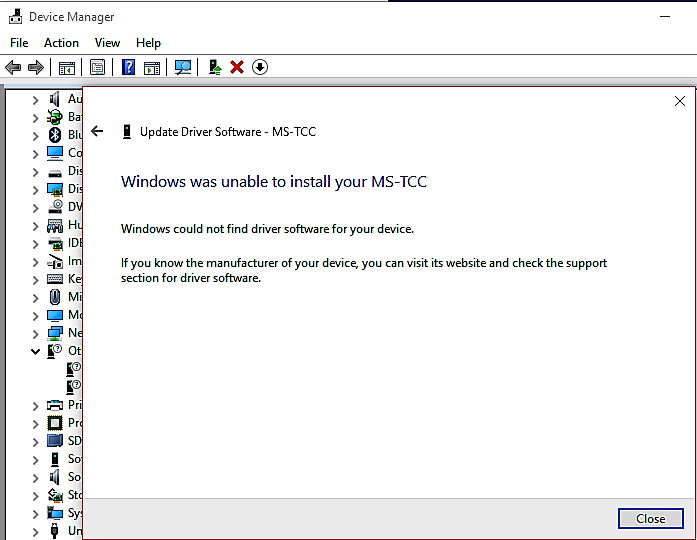The width and height of the screenshot is (697, 540).
Task: Expand the Computer tree node
Action: click(x=35, y=154)
